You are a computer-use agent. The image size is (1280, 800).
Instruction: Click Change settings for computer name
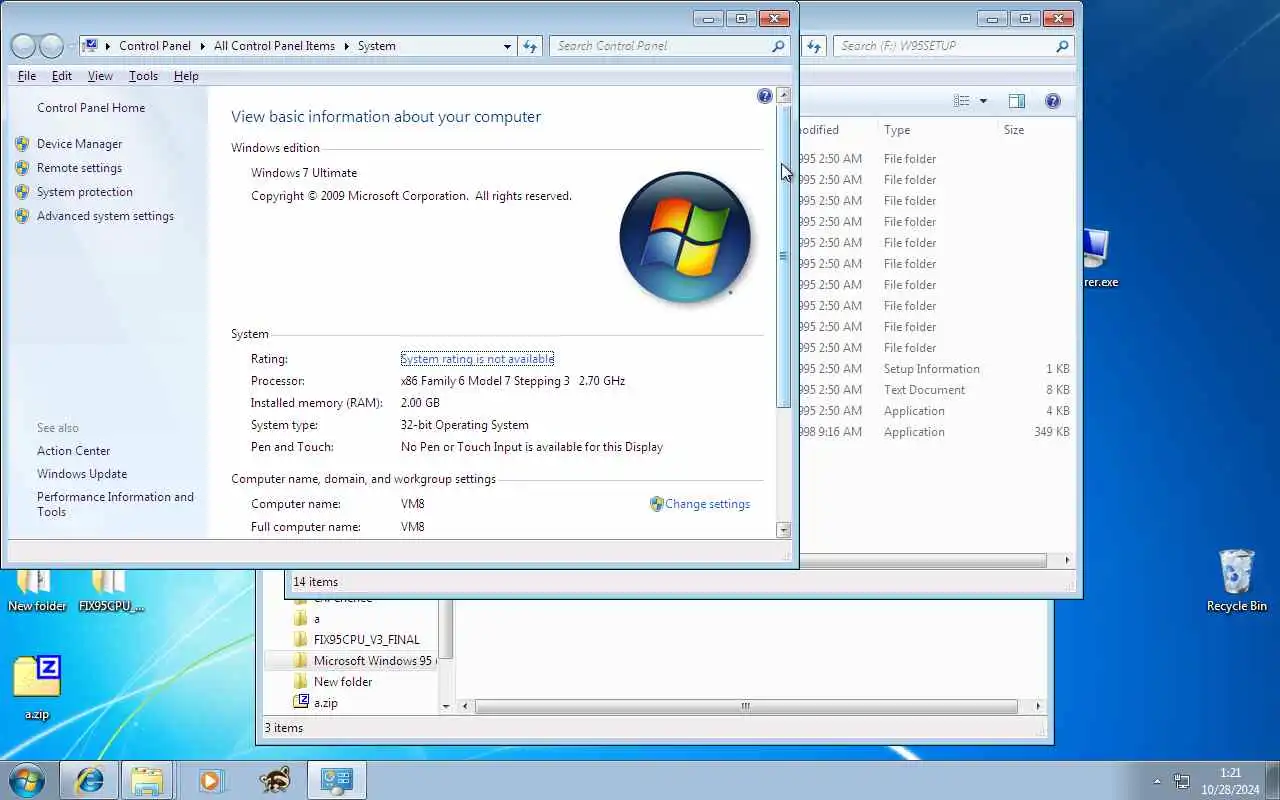pos(707,504)
